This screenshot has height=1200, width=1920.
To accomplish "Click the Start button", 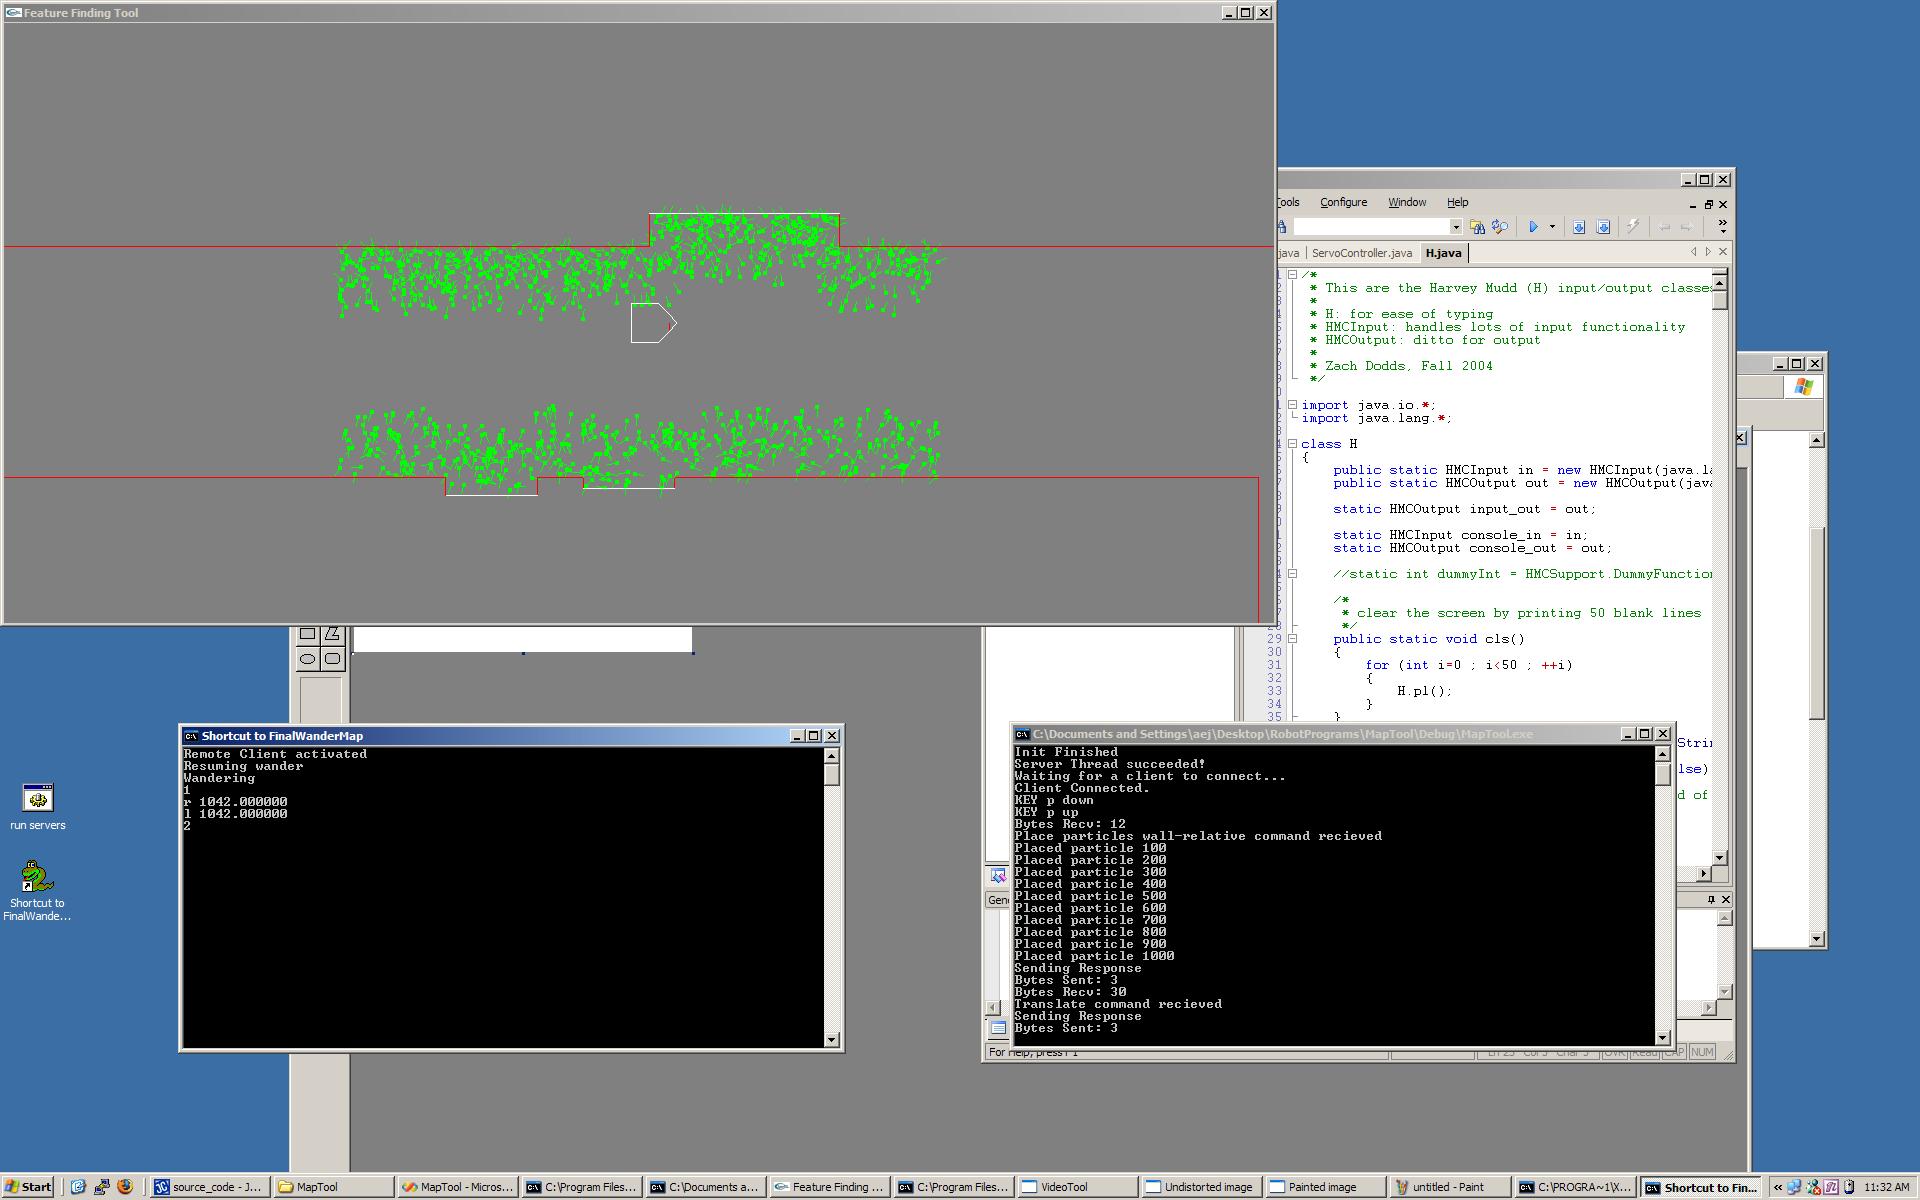I will coord(29,1187).
